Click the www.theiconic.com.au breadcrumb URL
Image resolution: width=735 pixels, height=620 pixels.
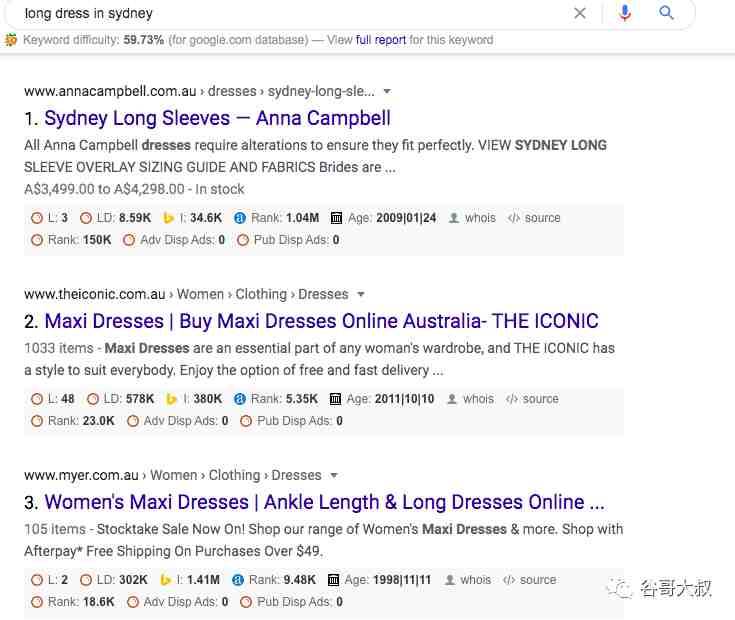pyautogui.click(x=95, y=295)
